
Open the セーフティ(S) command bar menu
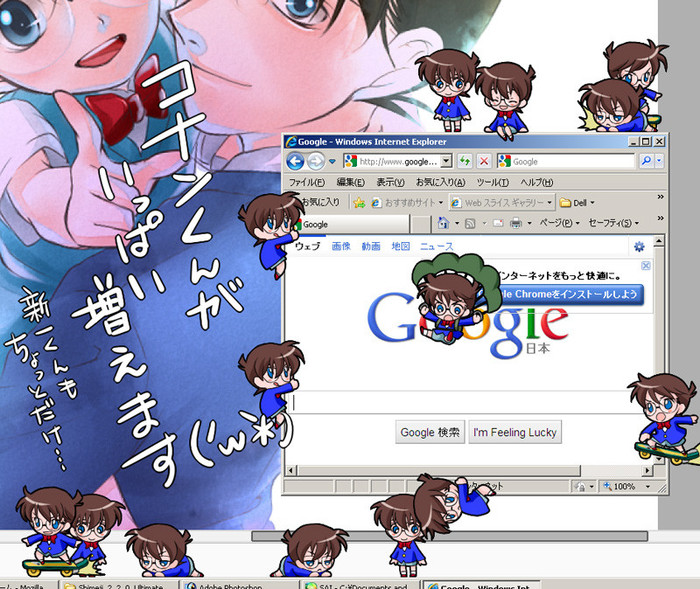click(x=613, y=222)
